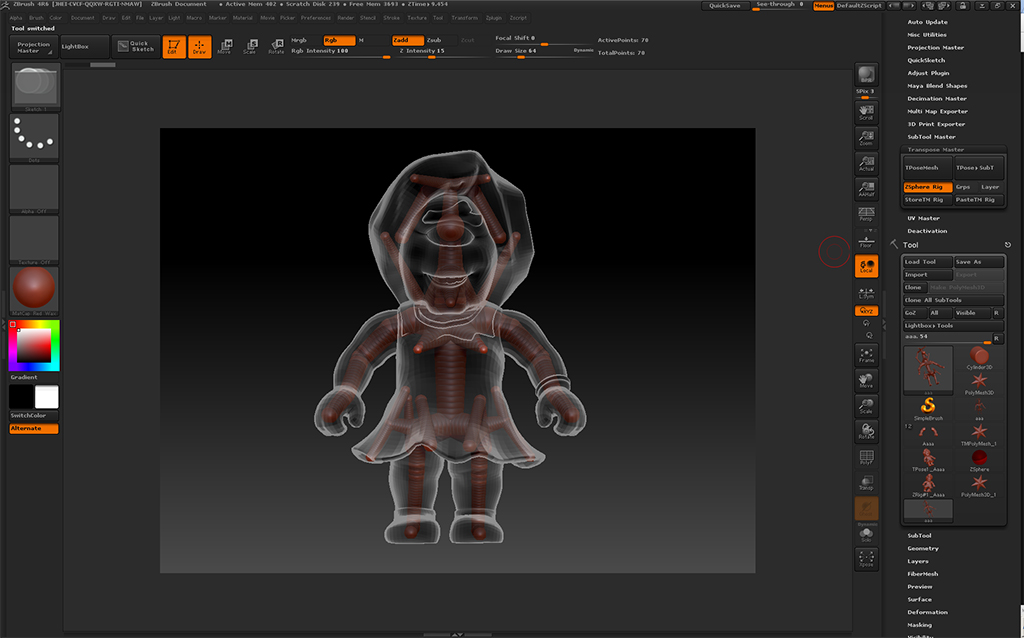Image resolution: width=1024 pixels, height=638 pixels.
Task: Choose the Rotate icon in top toolbar
Action: [x=276, y=47]
